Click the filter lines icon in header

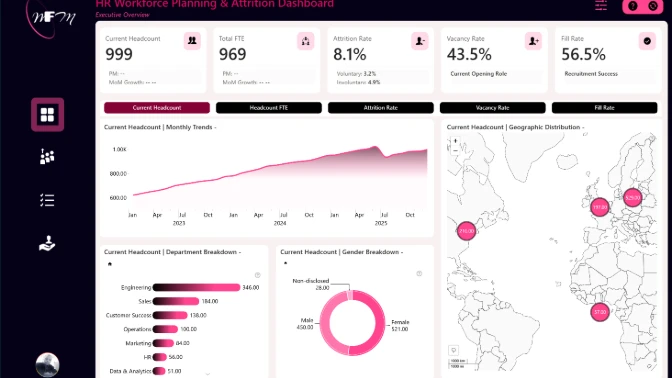click(x=601, y=6)
